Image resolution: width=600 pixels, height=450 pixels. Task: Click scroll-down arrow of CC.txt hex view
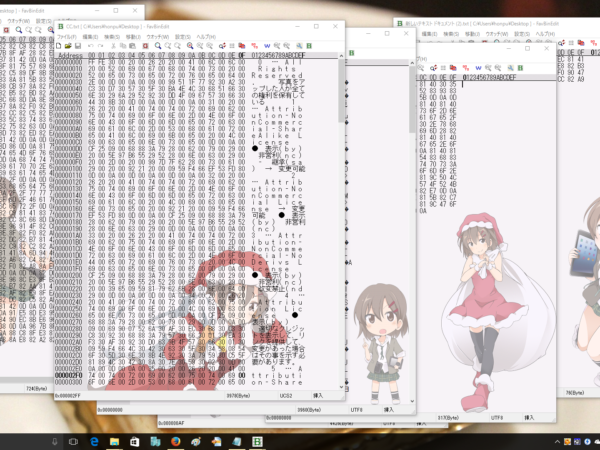coord(341,387)
